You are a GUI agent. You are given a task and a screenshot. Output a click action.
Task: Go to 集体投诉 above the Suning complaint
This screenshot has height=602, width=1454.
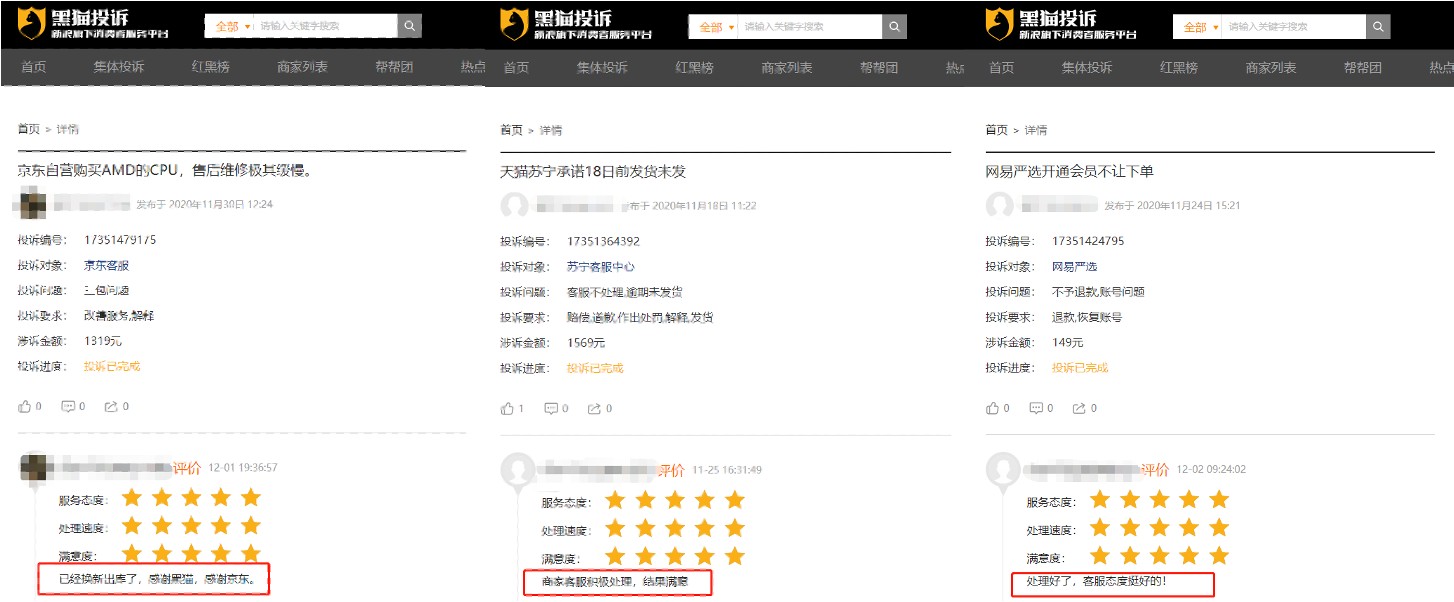pyautogui.click(x=602, y=68)
